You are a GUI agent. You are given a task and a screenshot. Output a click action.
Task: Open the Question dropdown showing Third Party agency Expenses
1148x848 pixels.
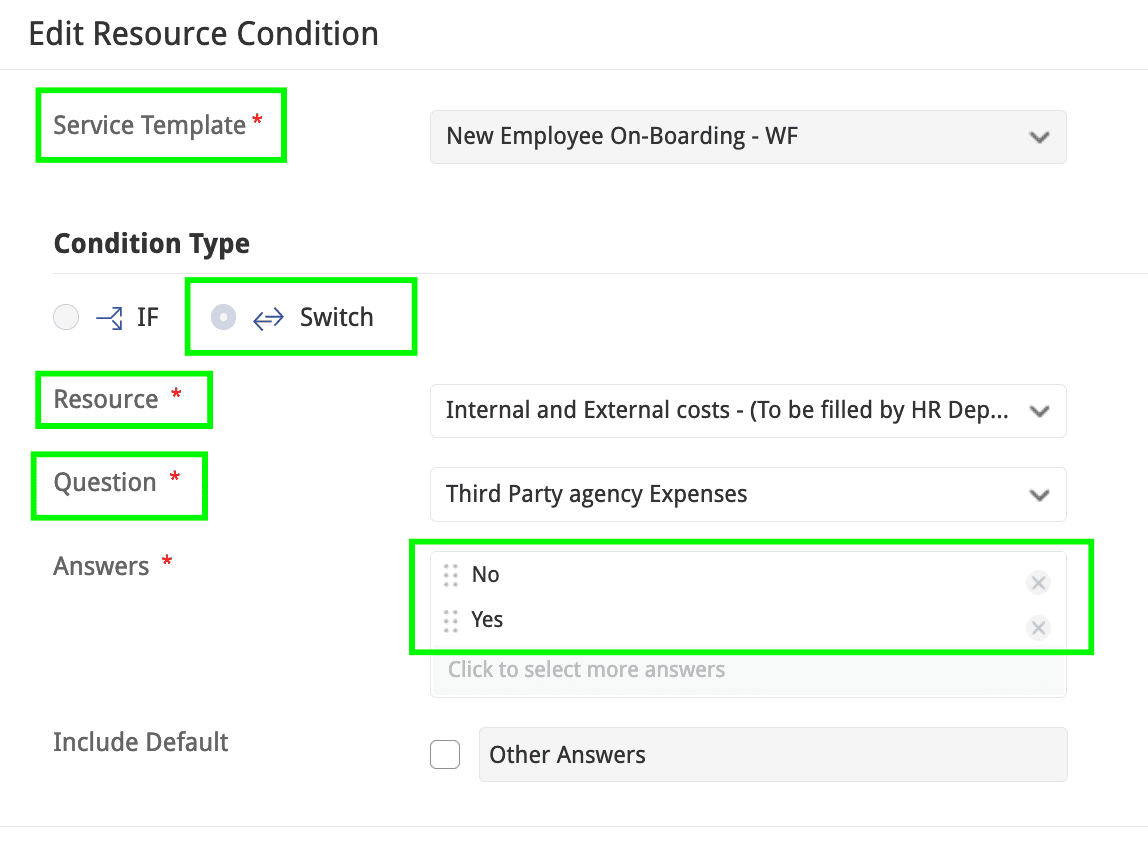(747, 494)
